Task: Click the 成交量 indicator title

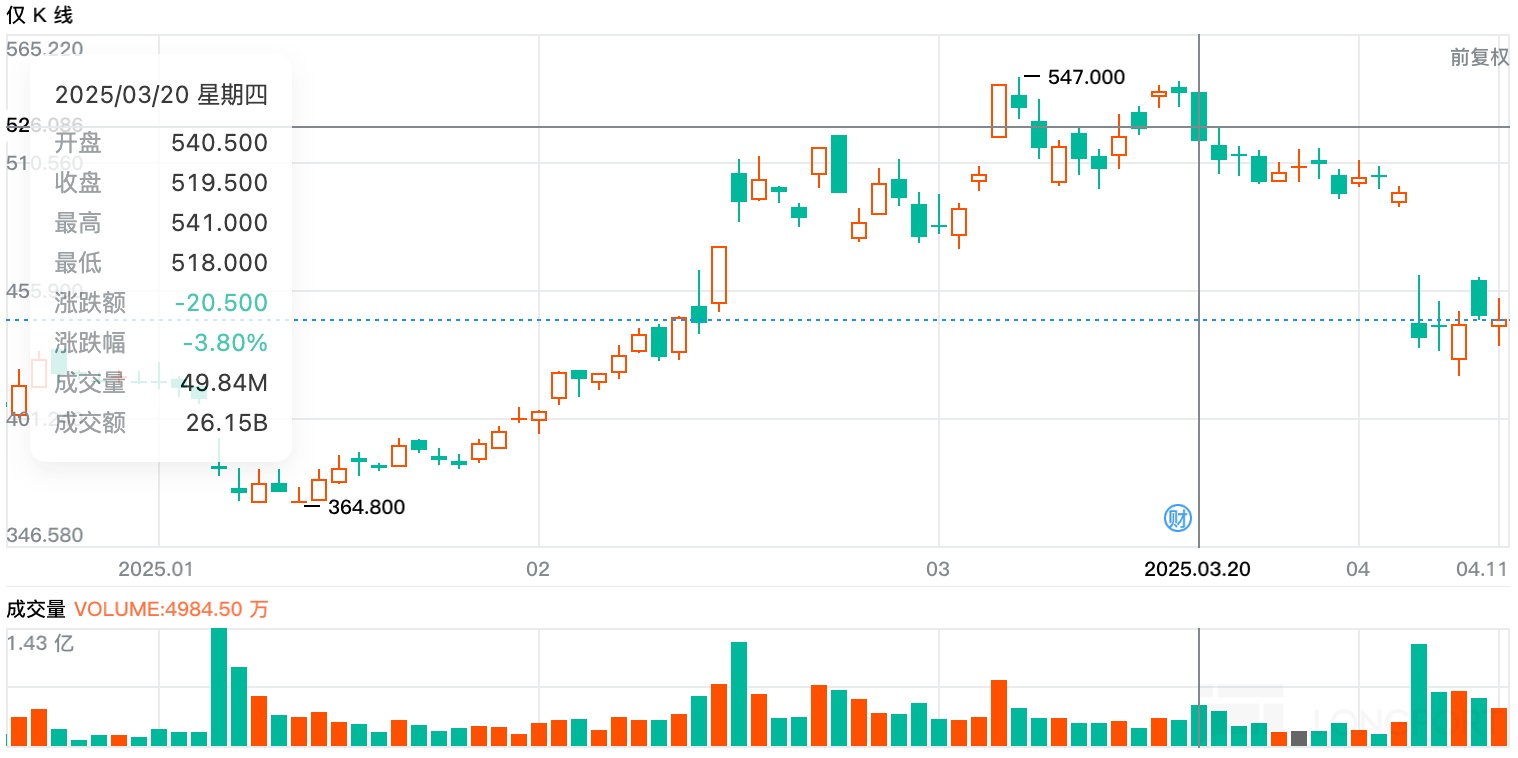Action: pyautogui.click(x=36, y=609)
